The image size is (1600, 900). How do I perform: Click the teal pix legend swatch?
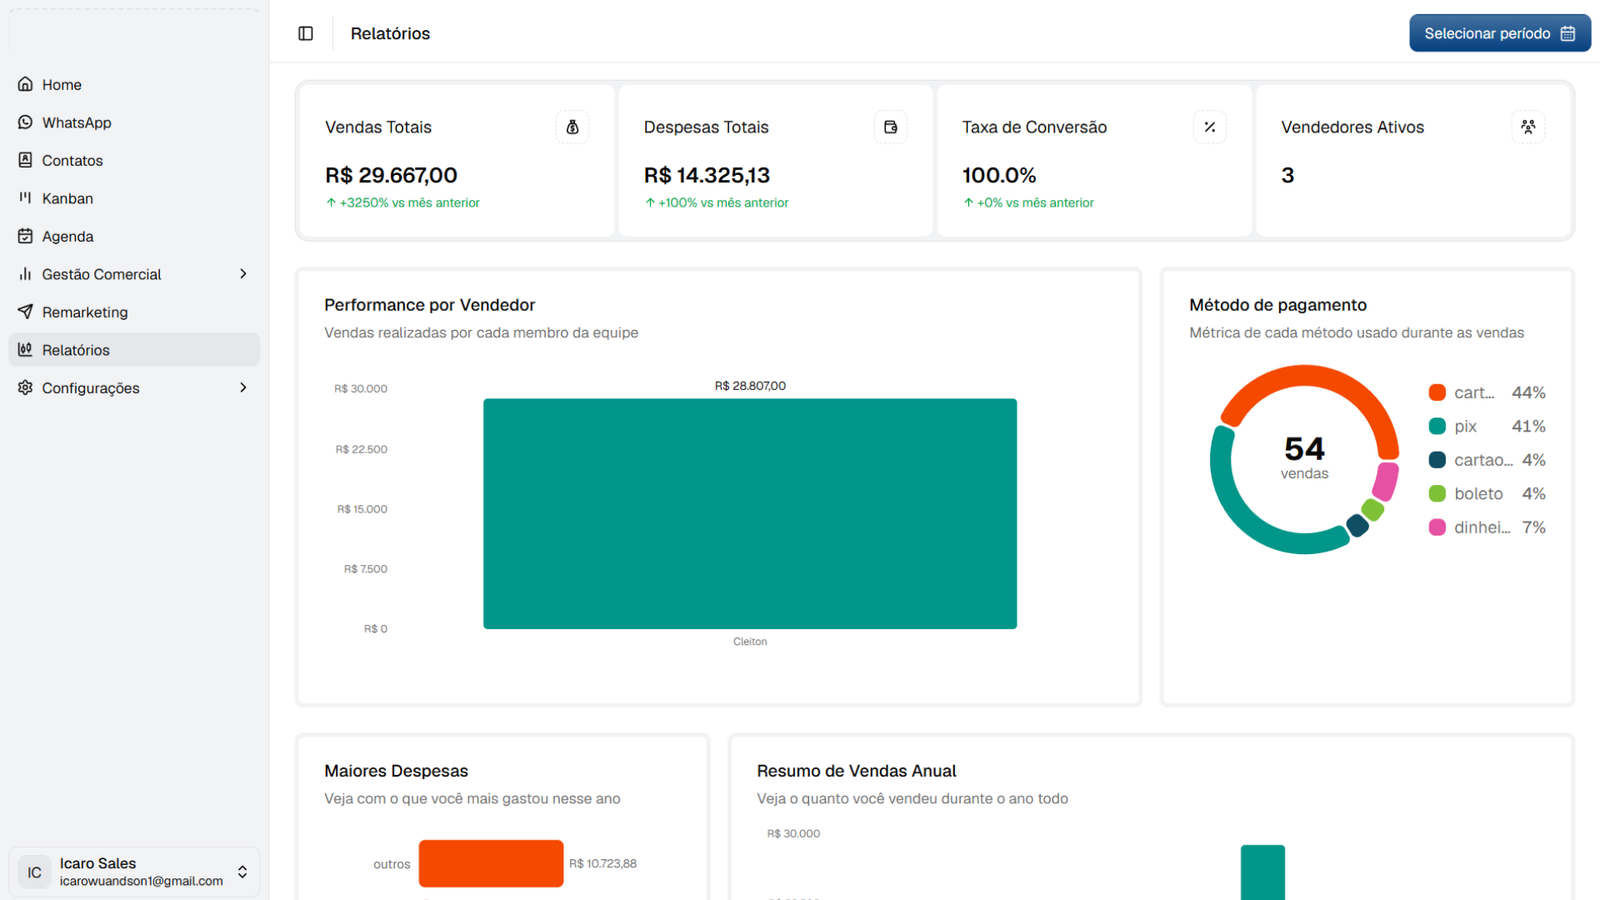pyautogui.click(x=1437, y=426)
